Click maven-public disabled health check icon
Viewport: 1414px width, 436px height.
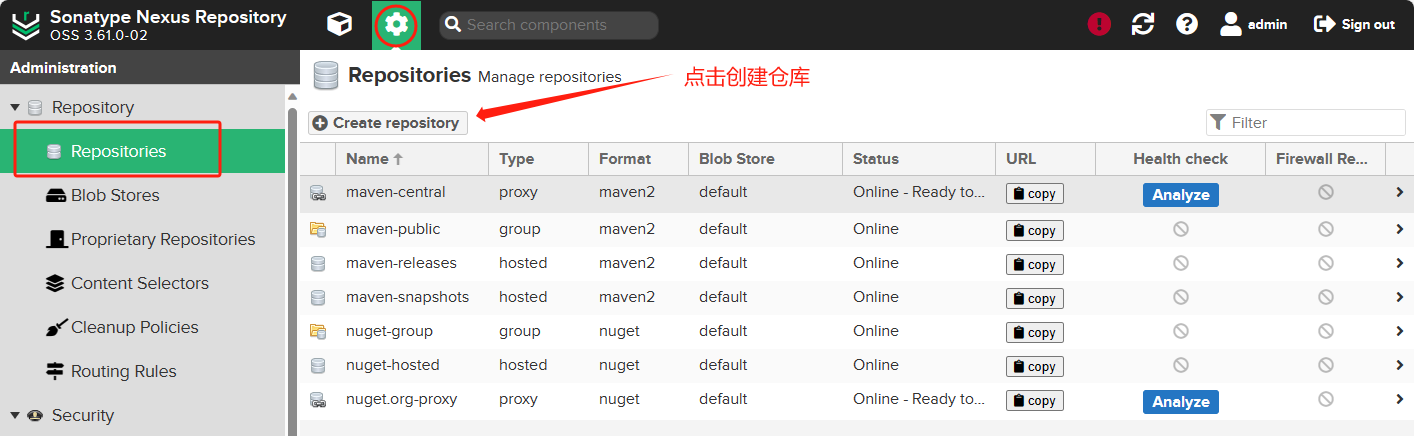tap(1181, 229)
